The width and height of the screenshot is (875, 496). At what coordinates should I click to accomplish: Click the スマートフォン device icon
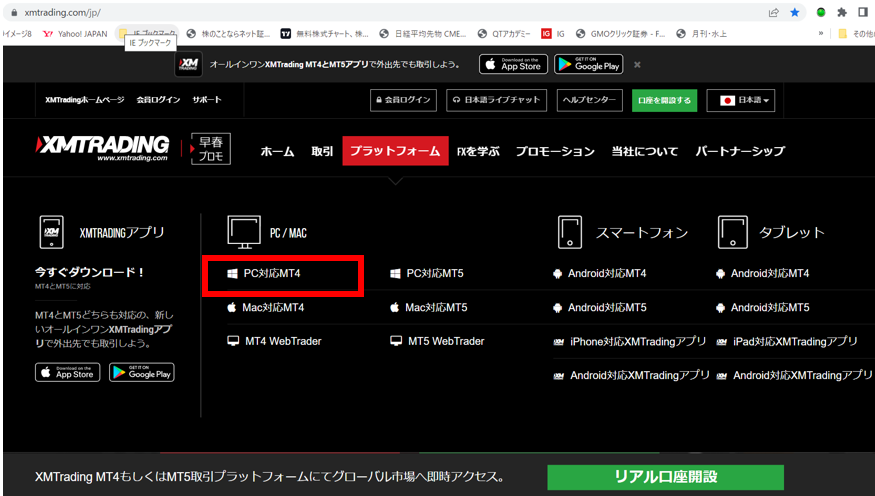pyautogui.click(x=570, y=232)
